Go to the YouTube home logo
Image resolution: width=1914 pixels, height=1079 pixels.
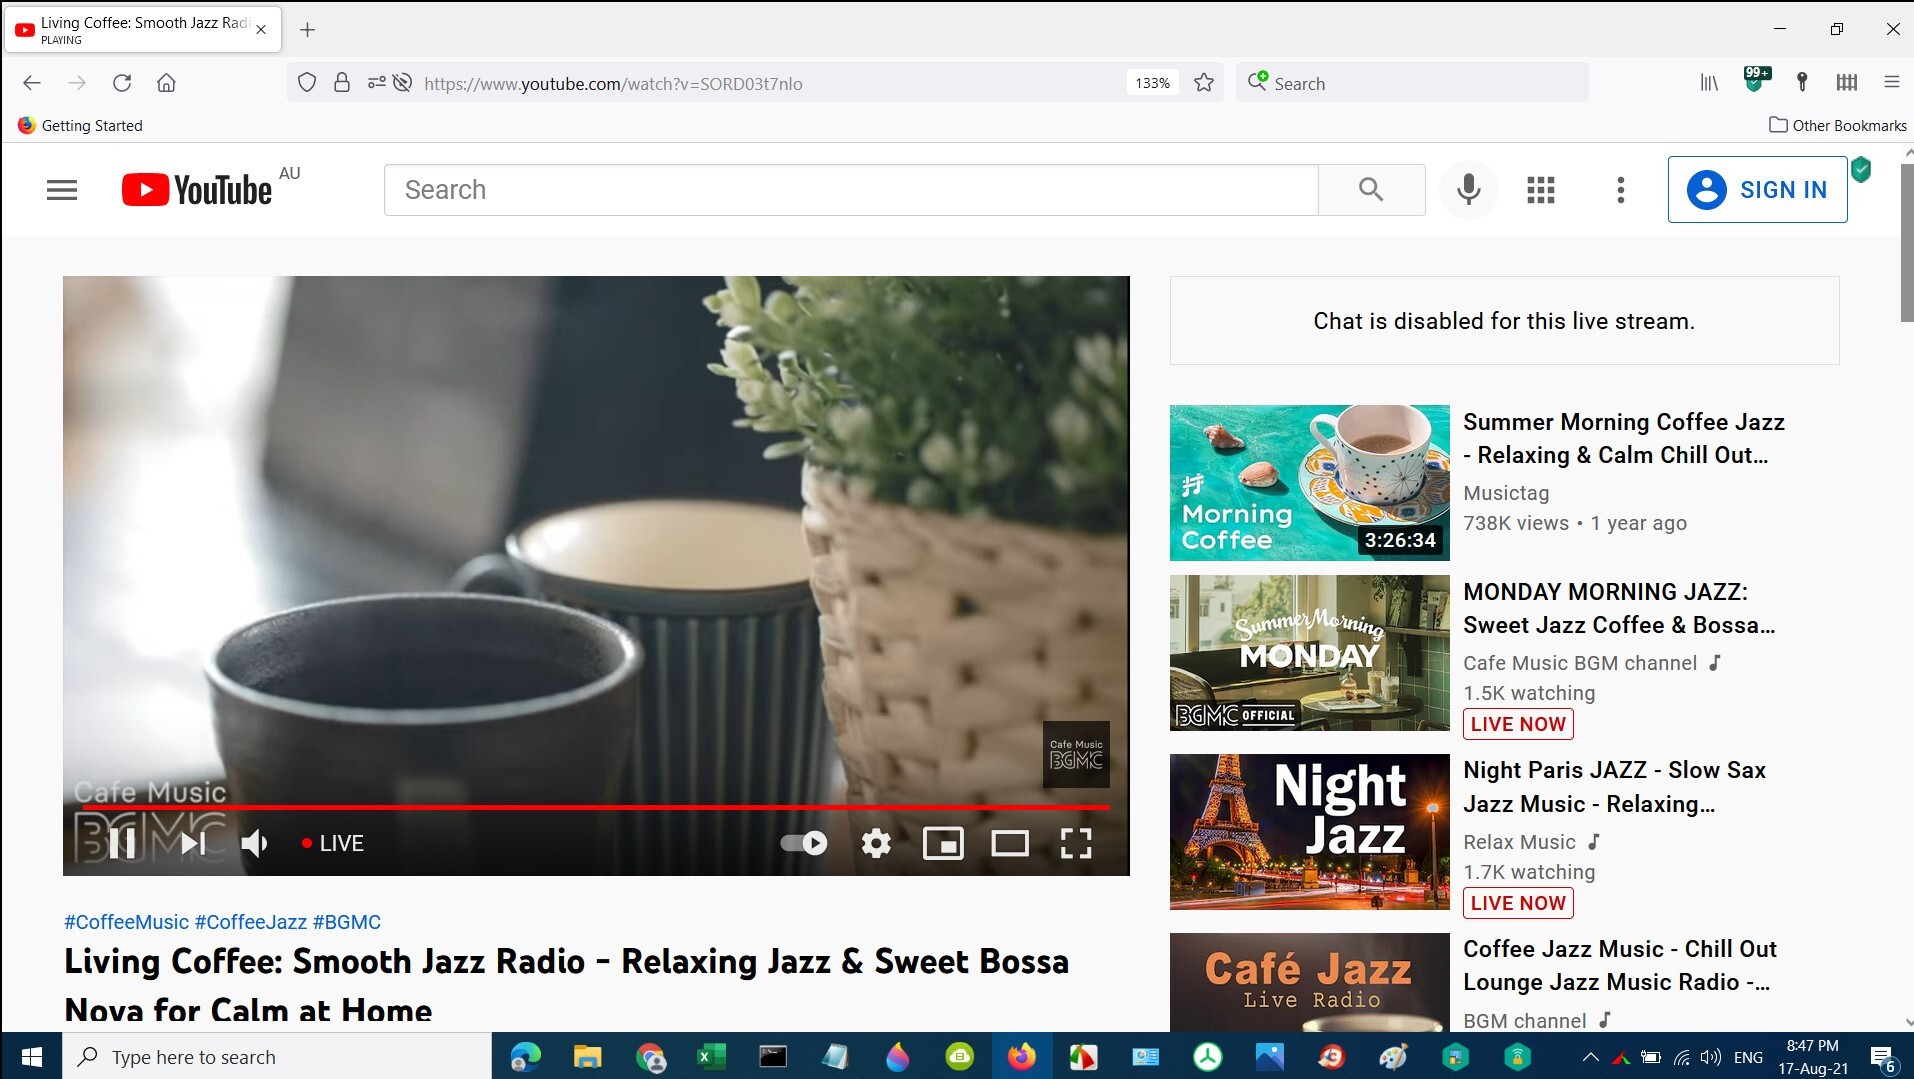(197, 190)
